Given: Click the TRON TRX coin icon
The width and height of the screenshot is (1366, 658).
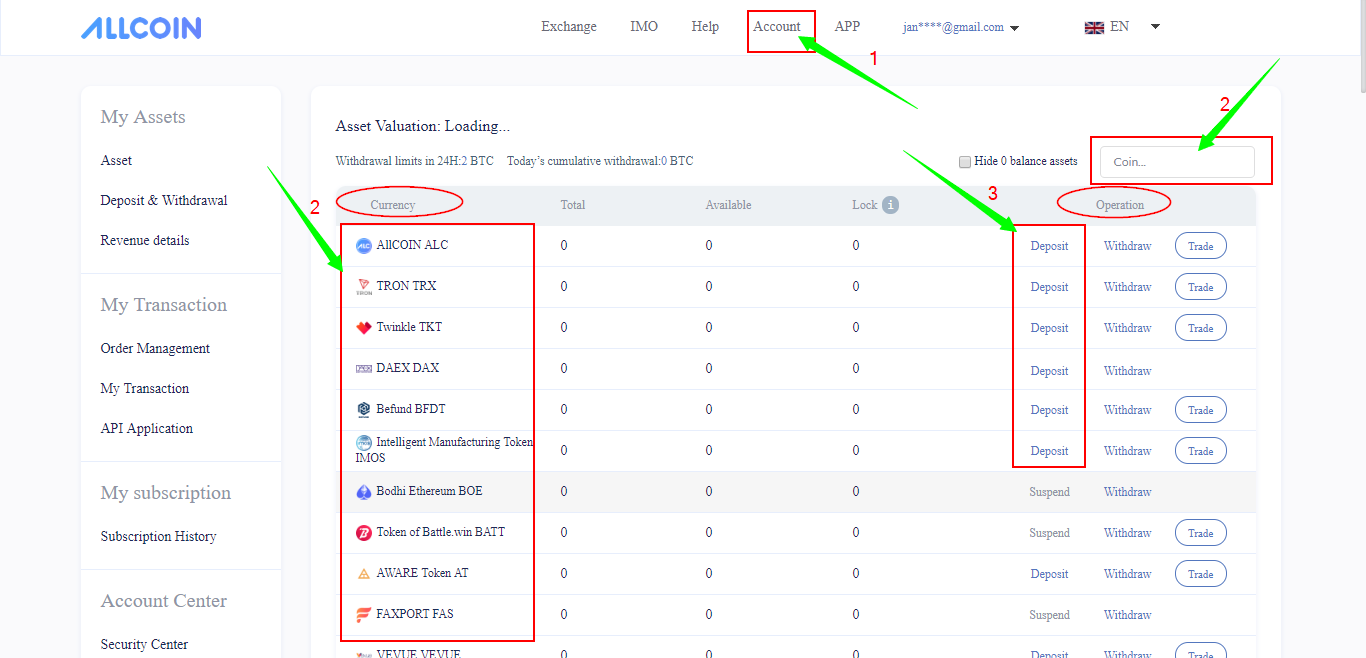Looking at the screenshot, I should coord(364,287).
